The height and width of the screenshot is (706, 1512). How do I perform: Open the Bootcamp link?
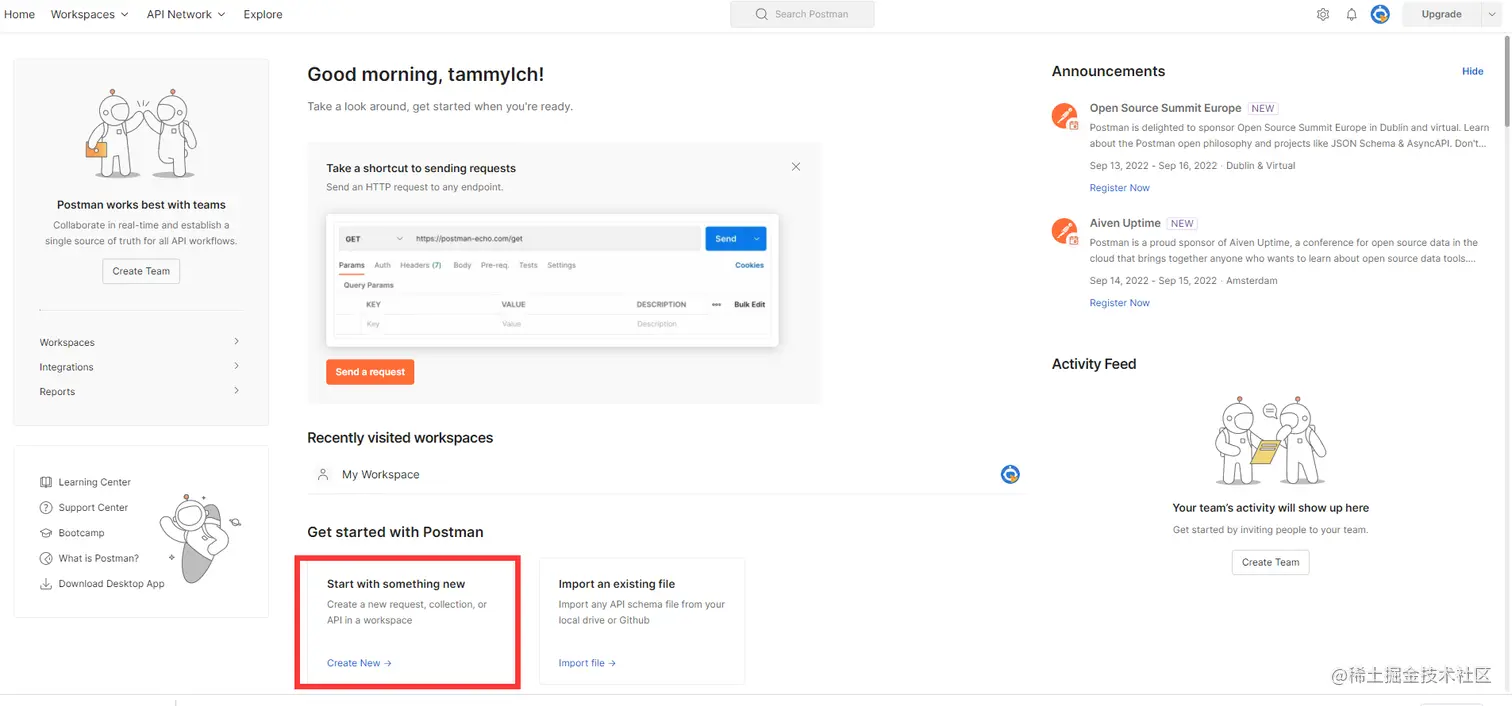[x=81, y=533]
